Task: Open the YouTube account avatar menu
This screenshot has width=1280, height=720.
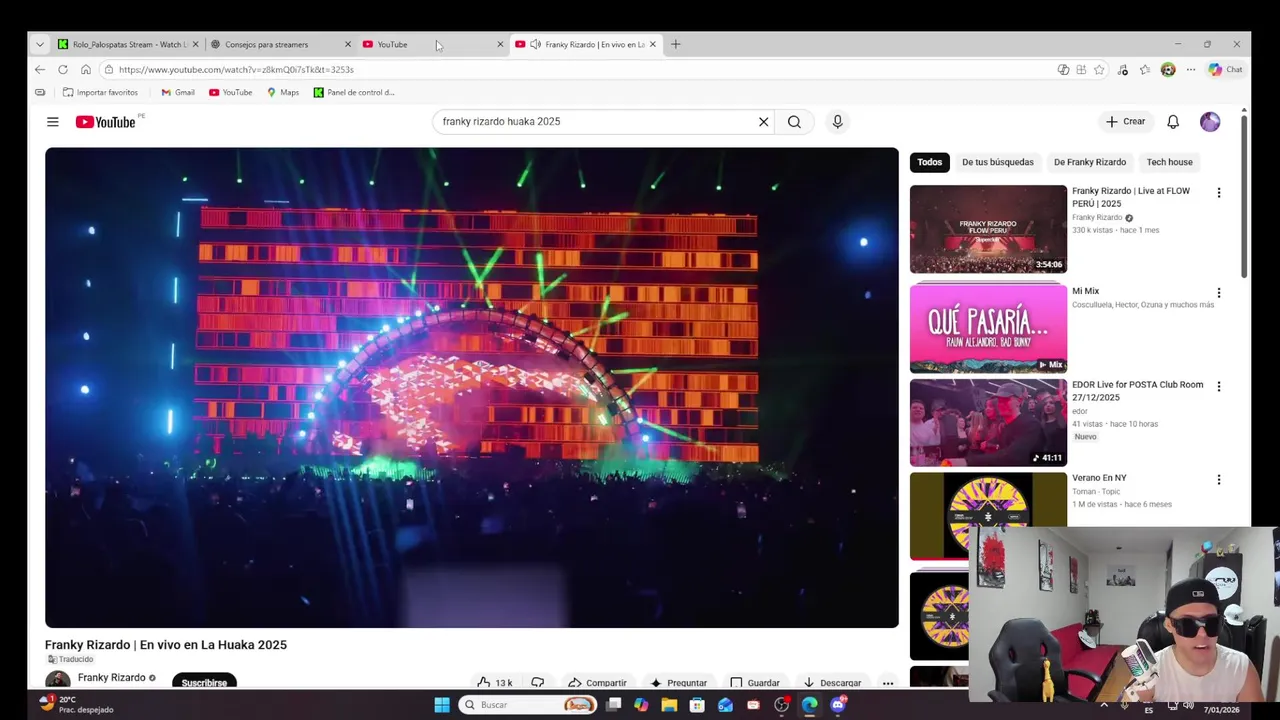Action: point(1210,122)
